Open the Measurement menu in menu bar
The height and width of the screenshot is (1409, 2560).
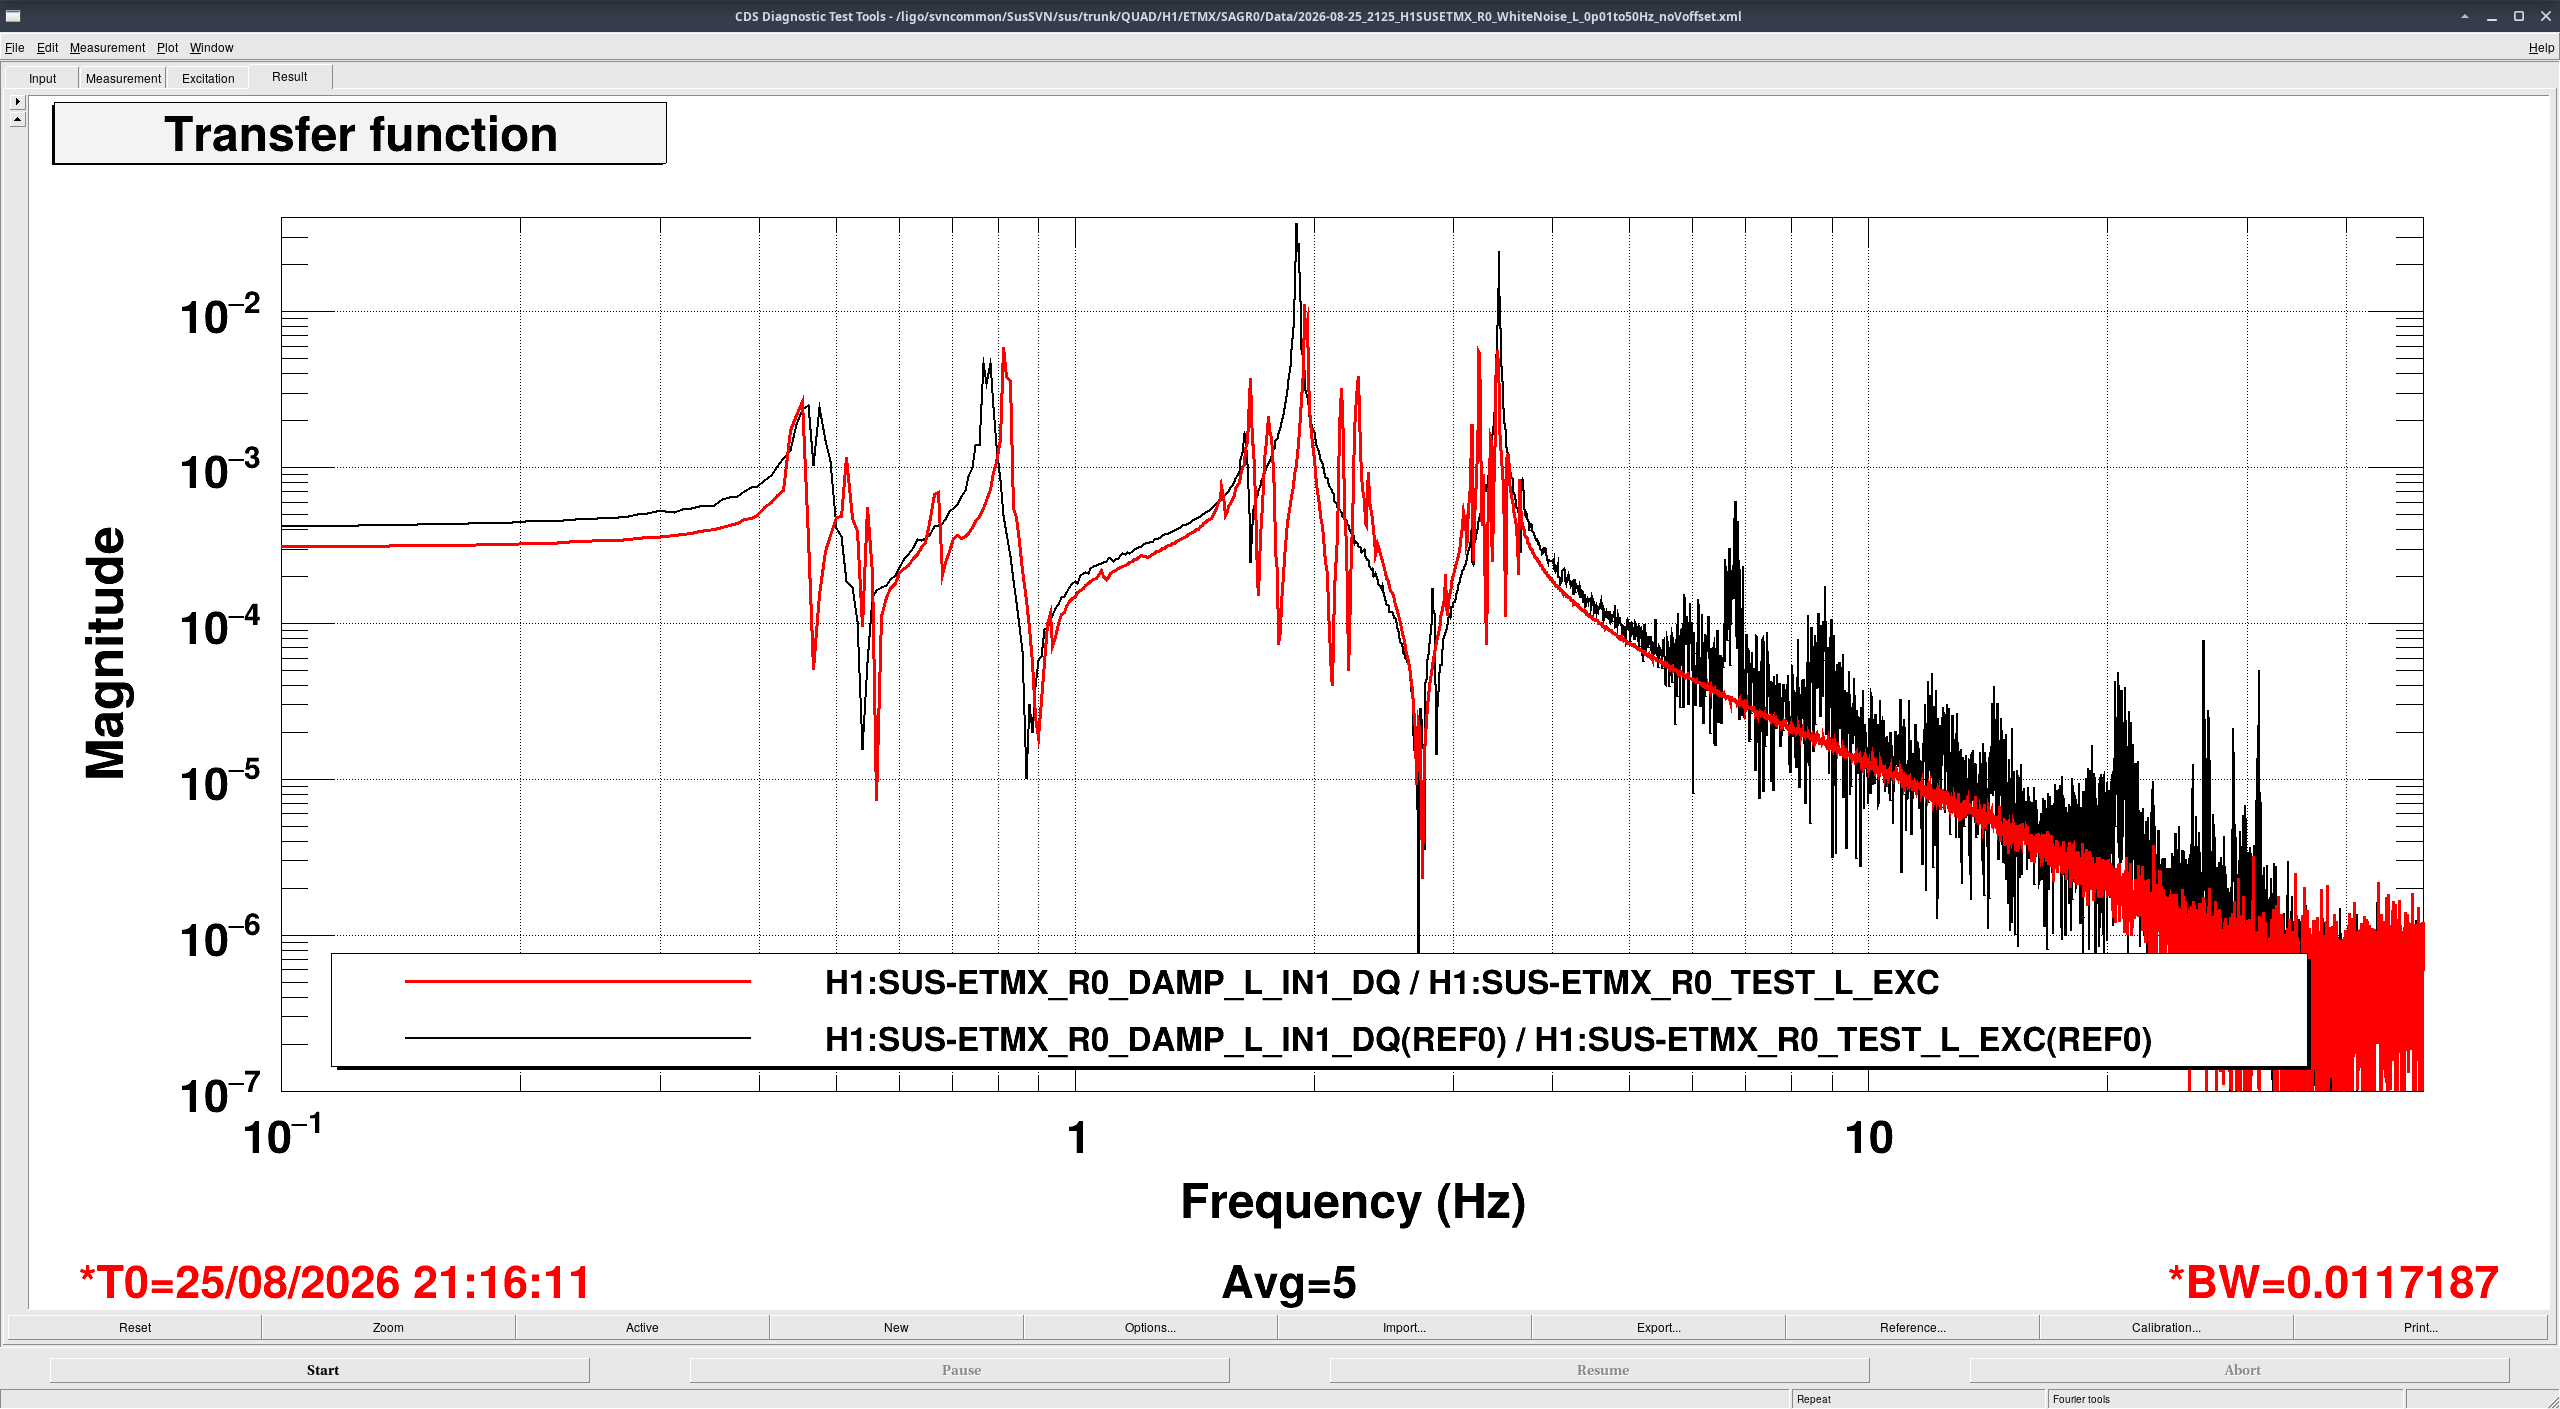(x=107, y=47)
